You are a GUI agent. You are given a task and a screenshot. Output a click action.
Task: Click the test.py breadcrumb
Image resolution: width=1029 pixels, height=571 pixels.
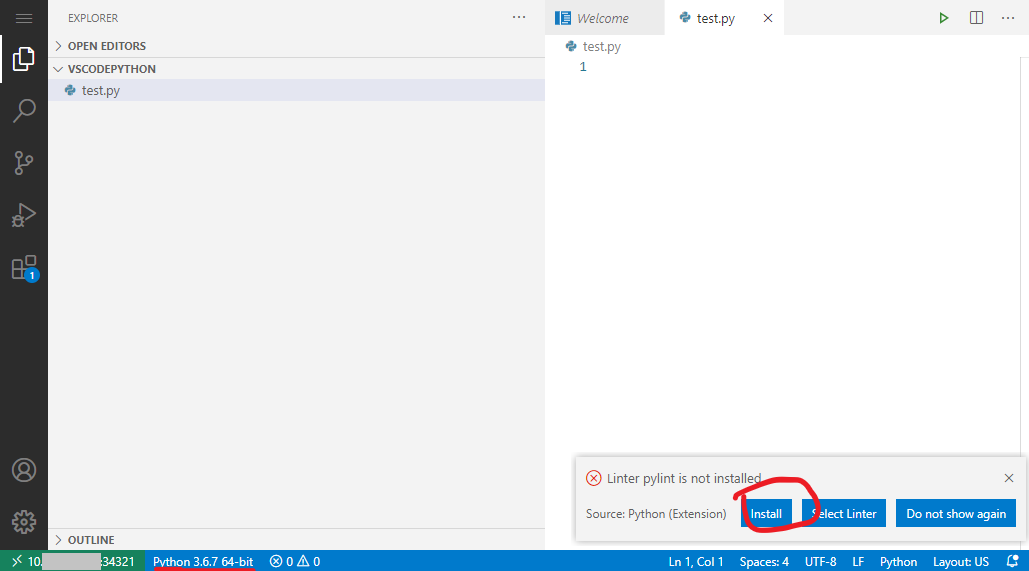[594, 47]
